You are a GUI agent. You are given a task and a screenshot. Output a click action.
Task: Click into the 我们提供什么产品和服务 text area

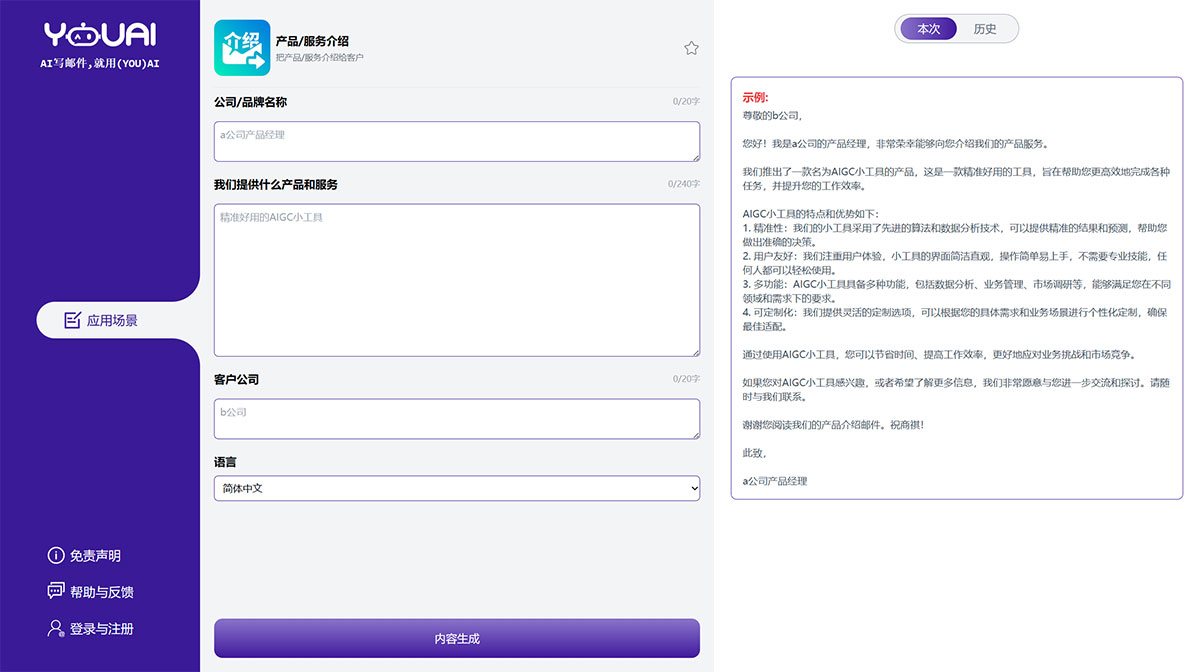pyautogui.click(x=456, y=280)
